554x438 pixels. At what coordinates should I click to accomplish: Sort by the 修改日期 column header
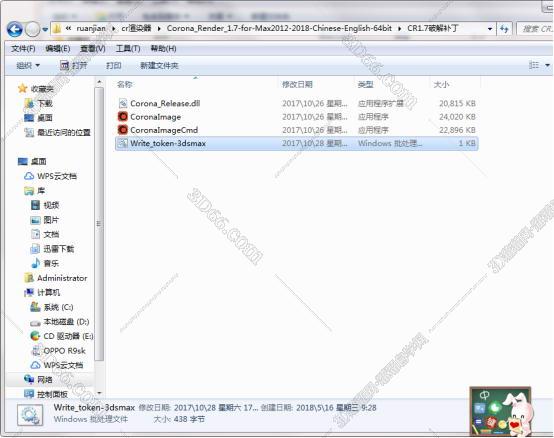coord(297,84)
